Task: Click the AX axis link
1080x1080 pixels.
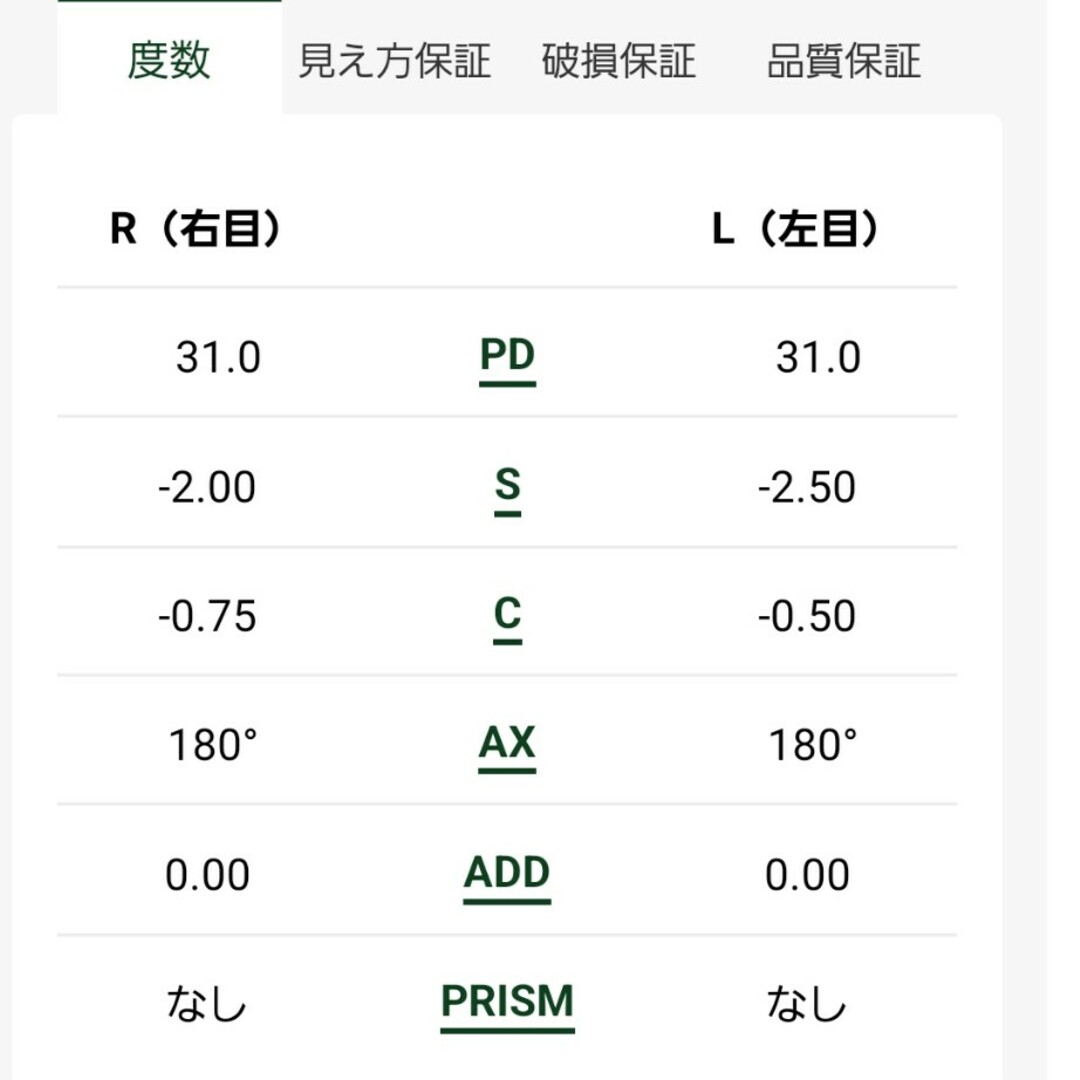Action: click(x=508, y=748)
